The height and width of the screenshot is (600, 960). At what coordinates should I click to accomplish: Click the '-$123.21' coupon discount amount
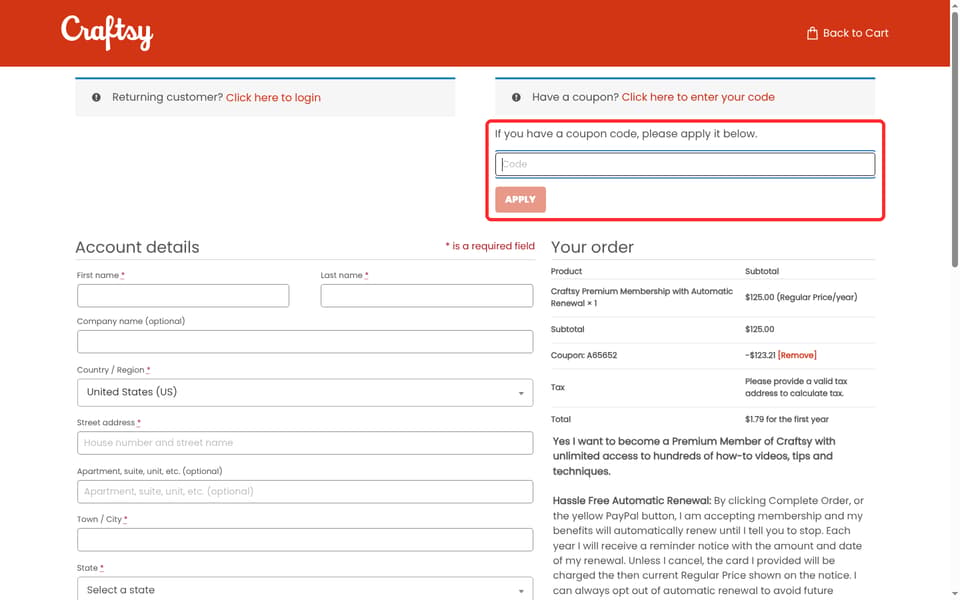[760, 355]
